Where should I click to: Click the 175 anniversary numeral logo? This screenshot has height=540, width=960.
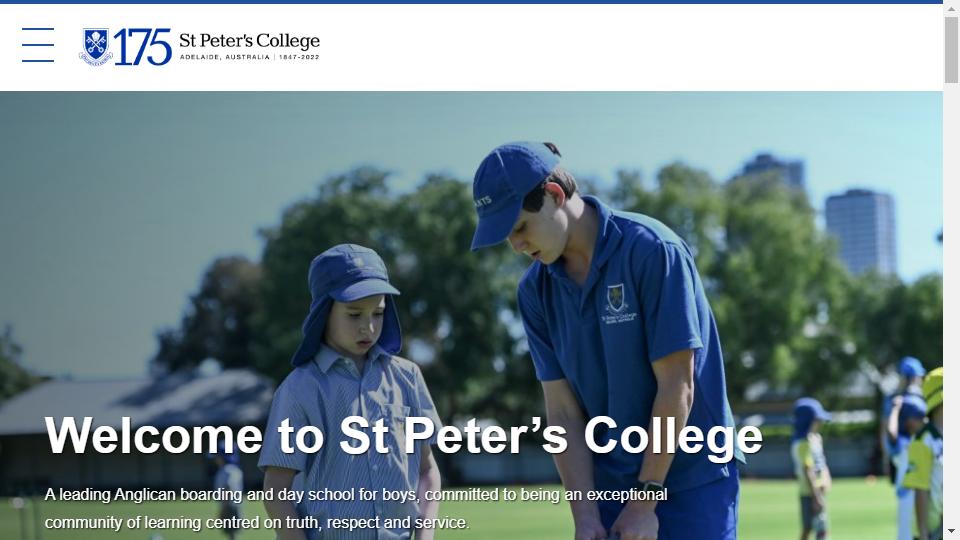click(x=143, y=47)
